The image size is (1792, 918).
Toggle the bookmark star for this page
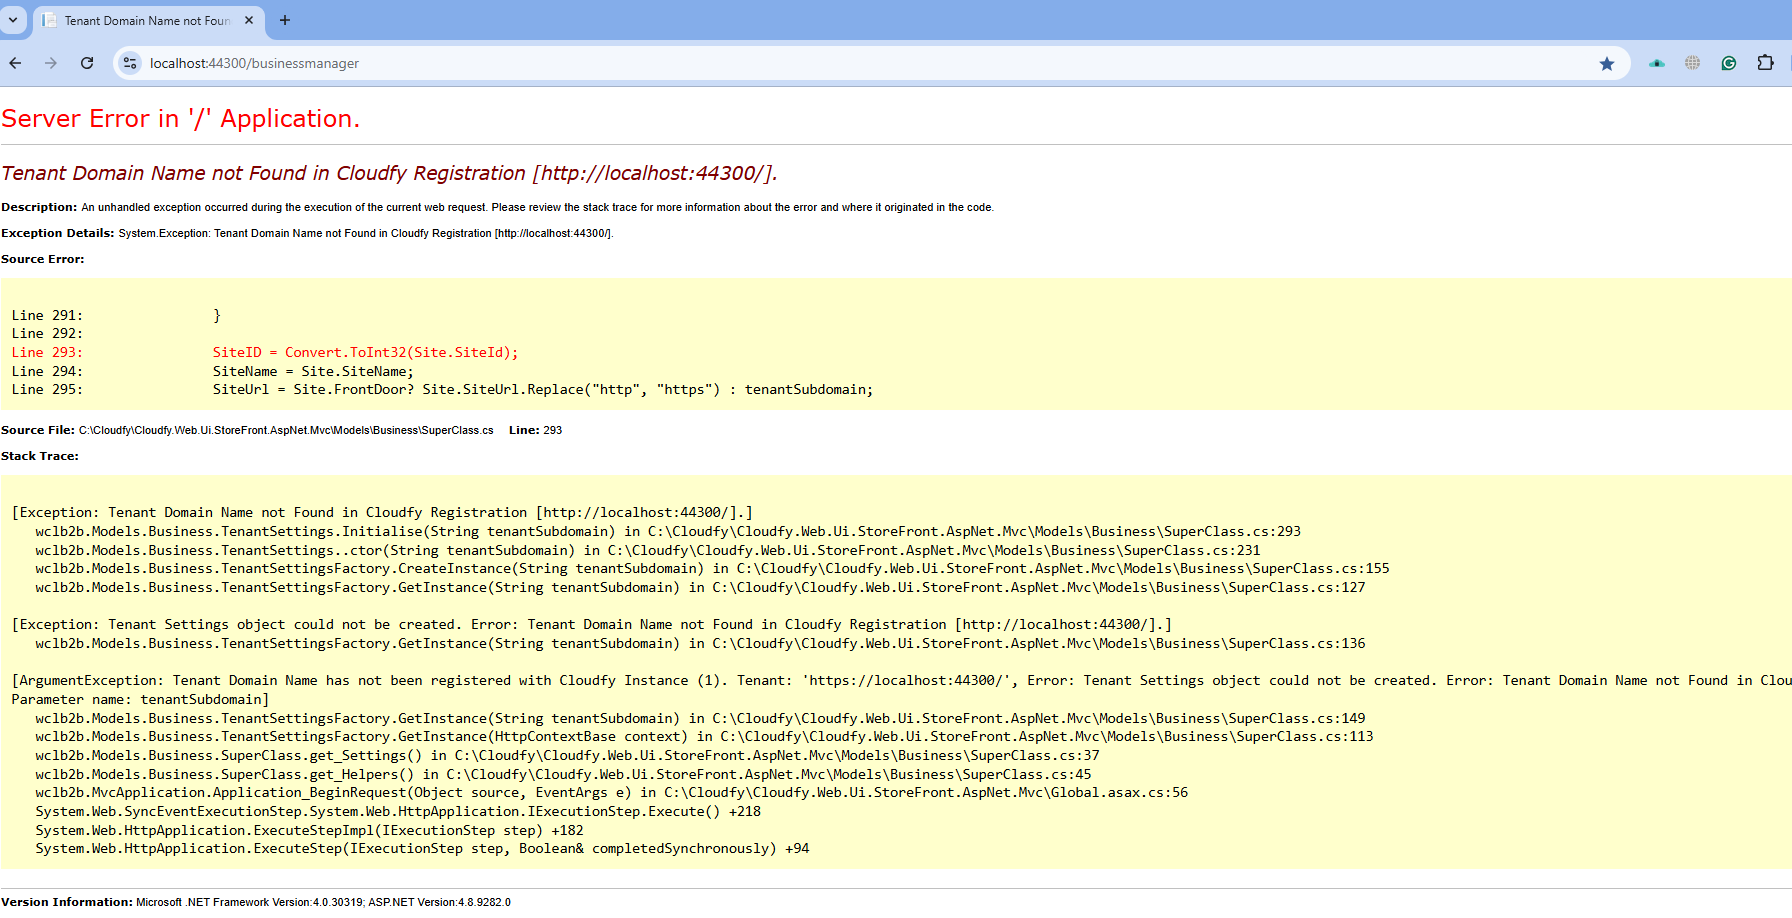pyautogui.click(x=1607, y=63)
